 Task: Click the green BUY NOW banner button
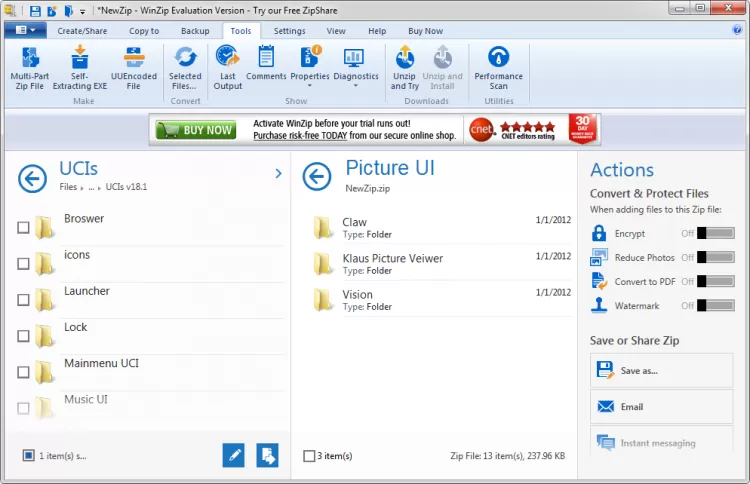tap(196, 130)
